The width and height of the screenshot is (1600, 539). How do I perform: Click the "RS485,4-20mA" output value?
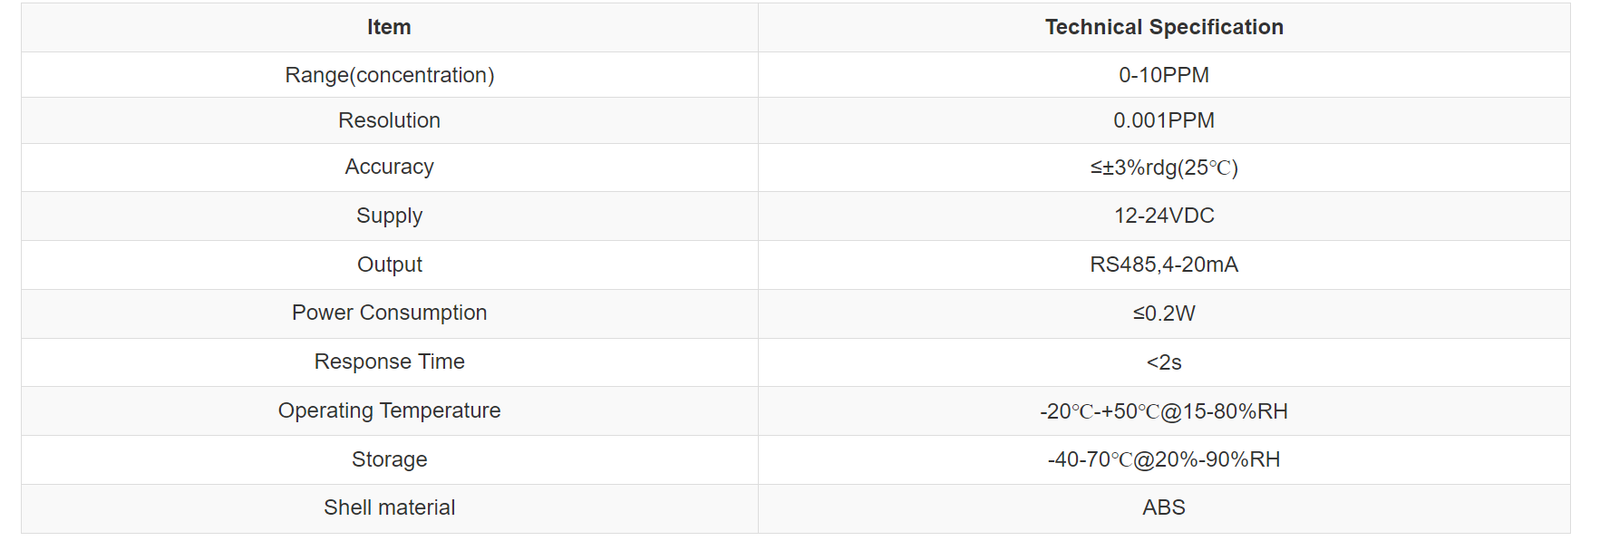click(1164, 265)
